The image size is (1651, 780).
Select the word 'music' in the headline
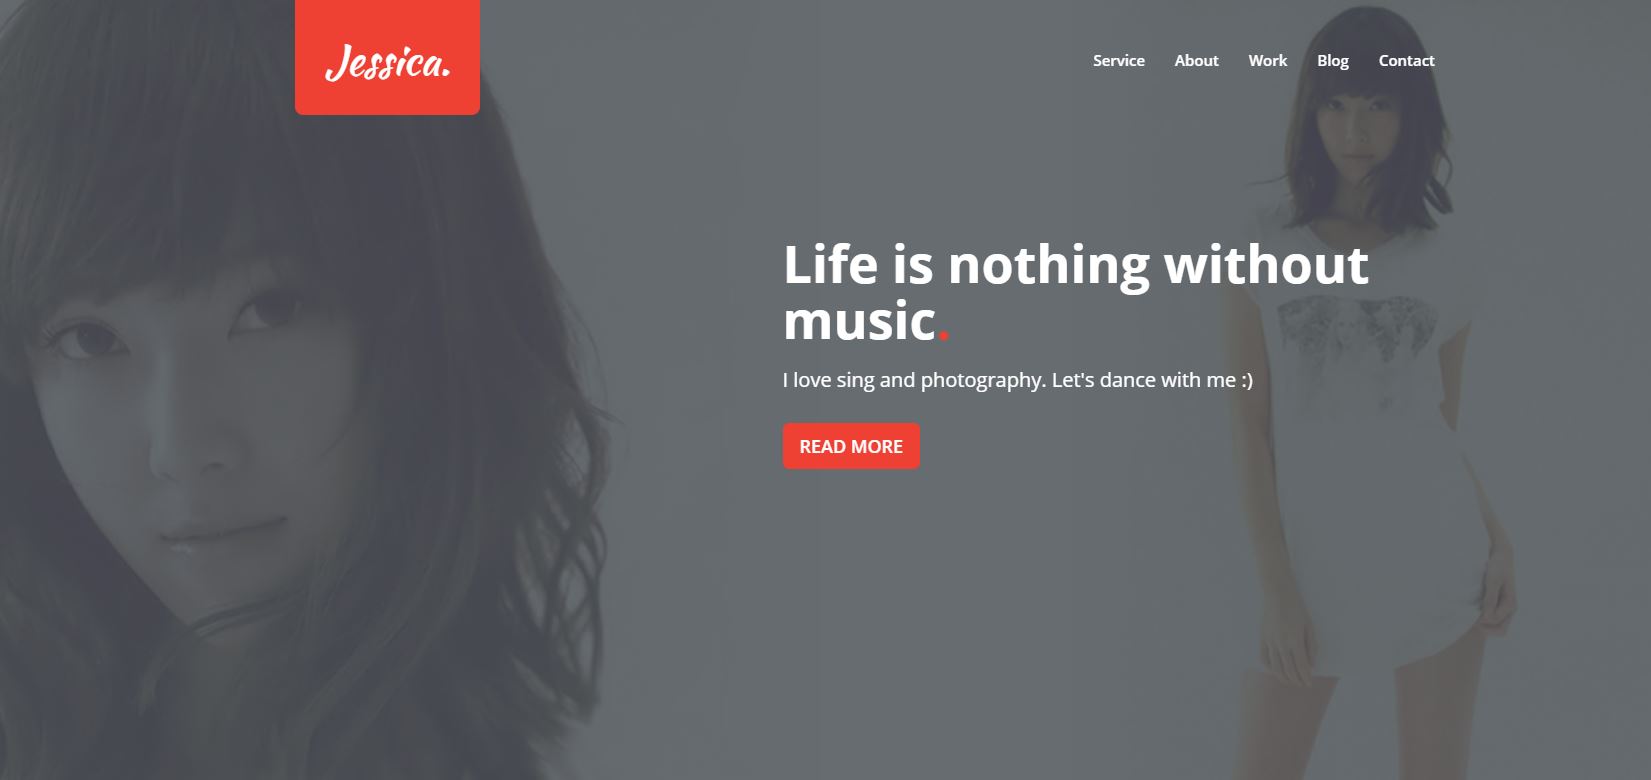coord(859,322)
